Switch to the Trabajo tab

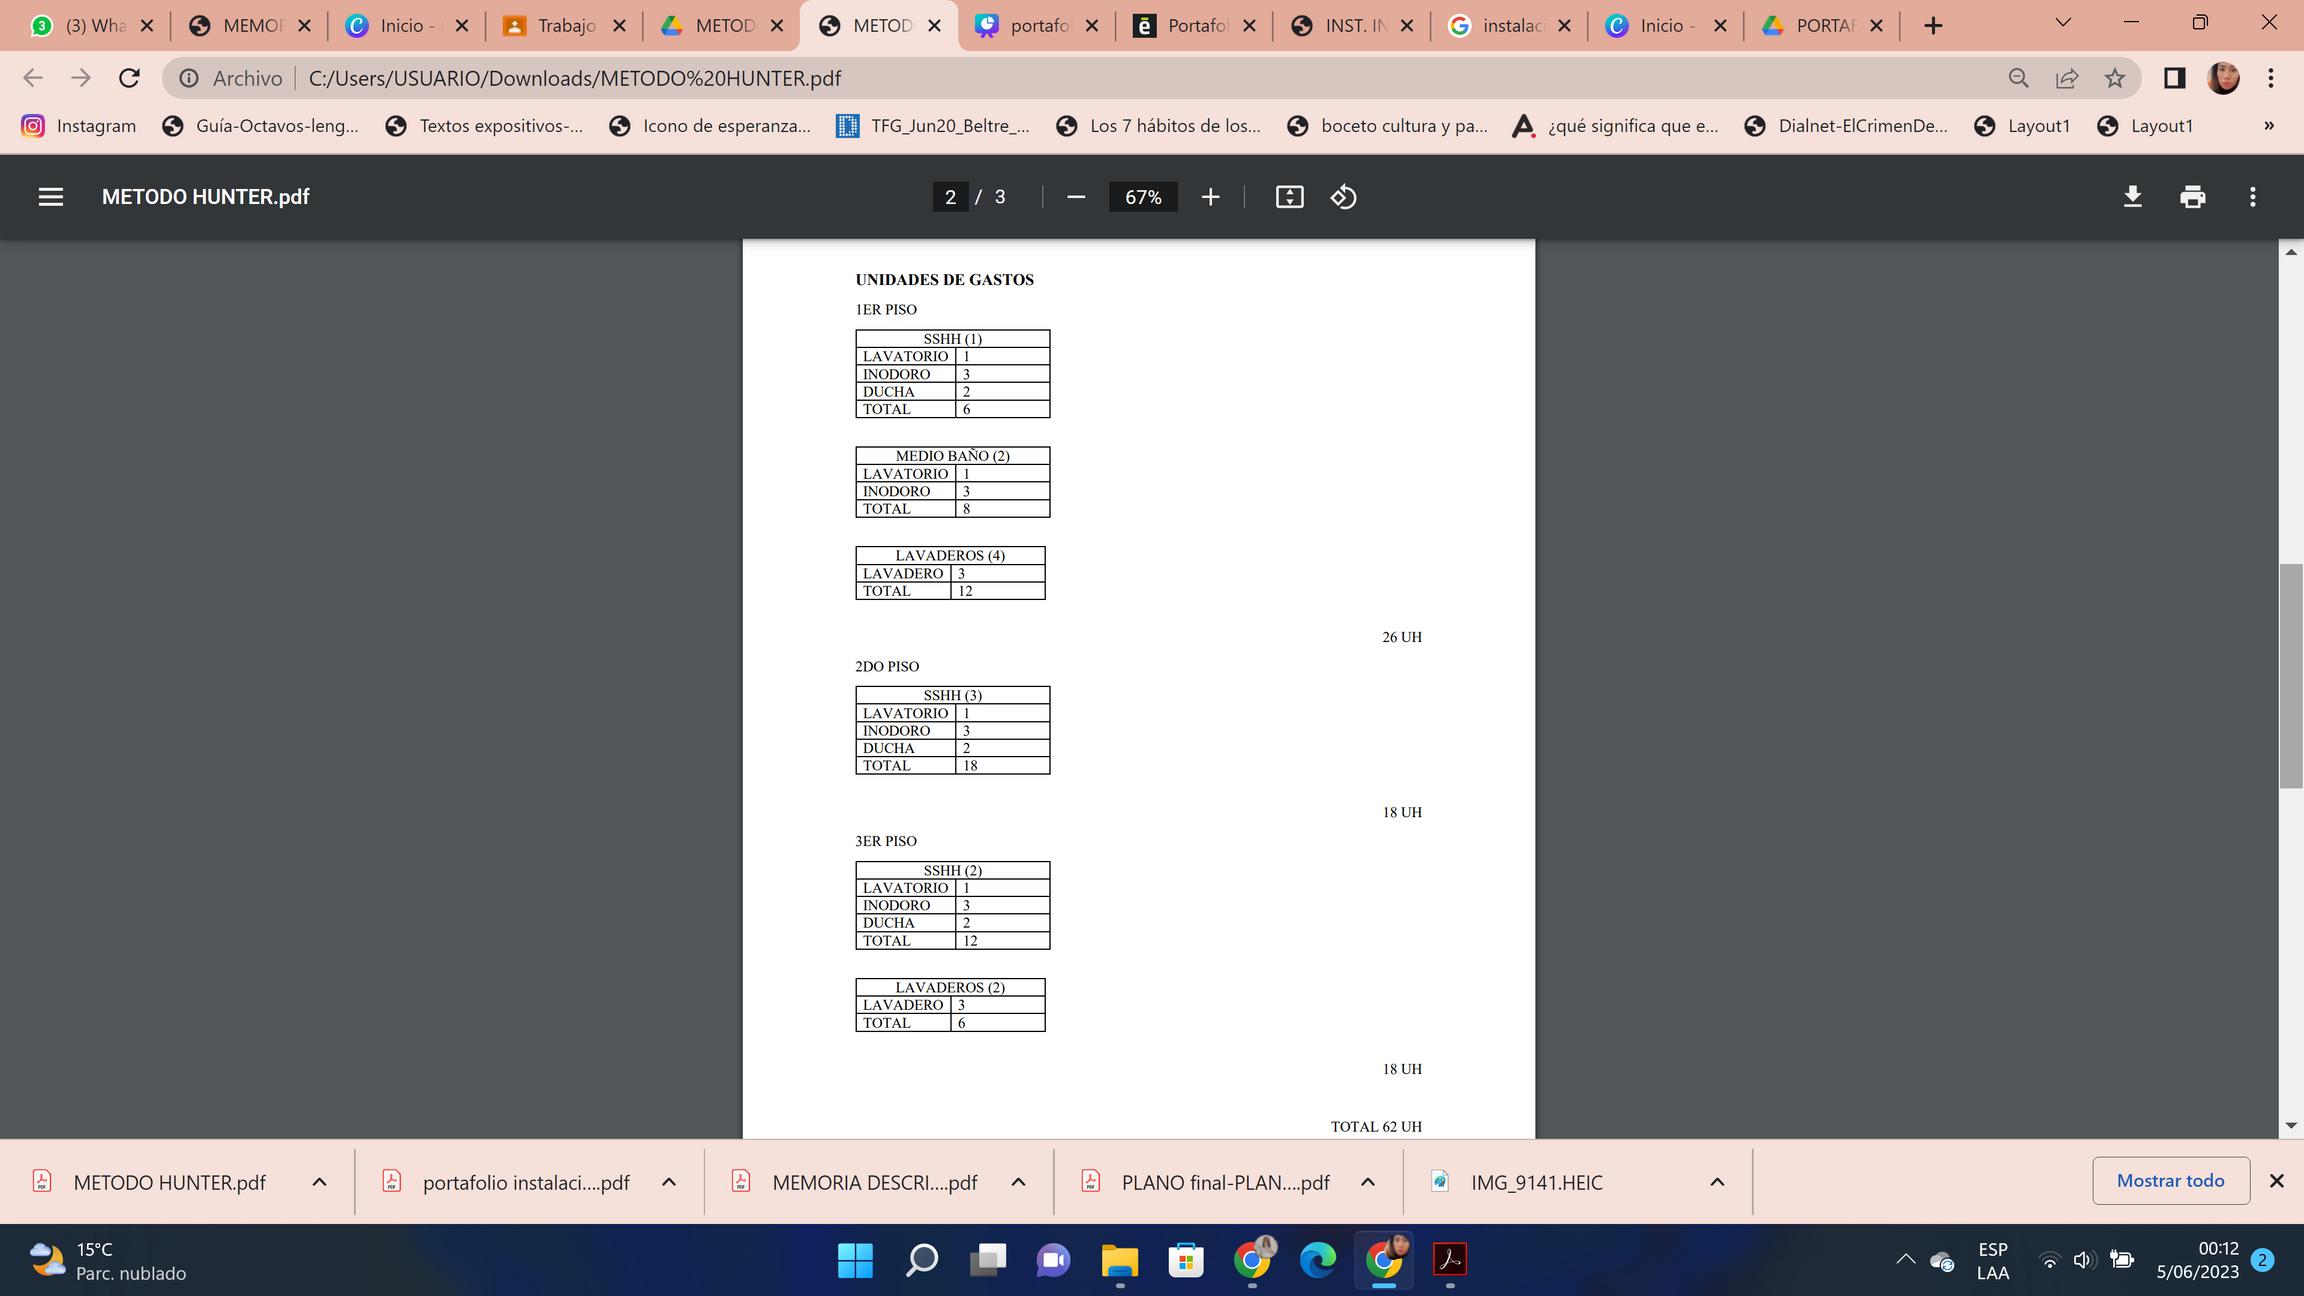coord(565,26)
